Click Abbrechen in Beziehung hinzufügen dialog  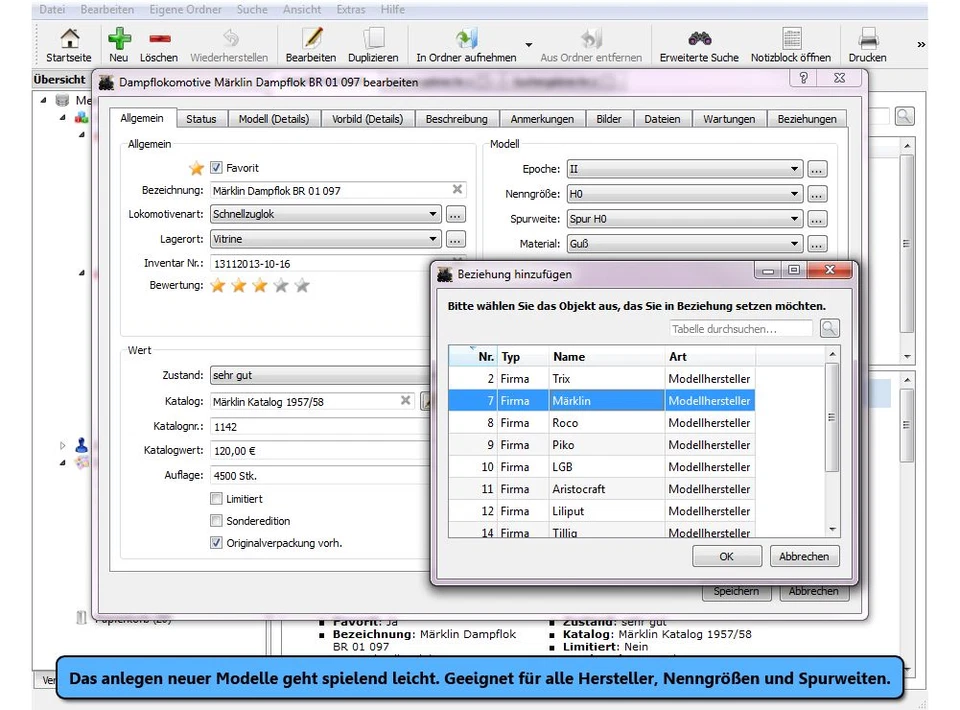(x=804, y=557)
